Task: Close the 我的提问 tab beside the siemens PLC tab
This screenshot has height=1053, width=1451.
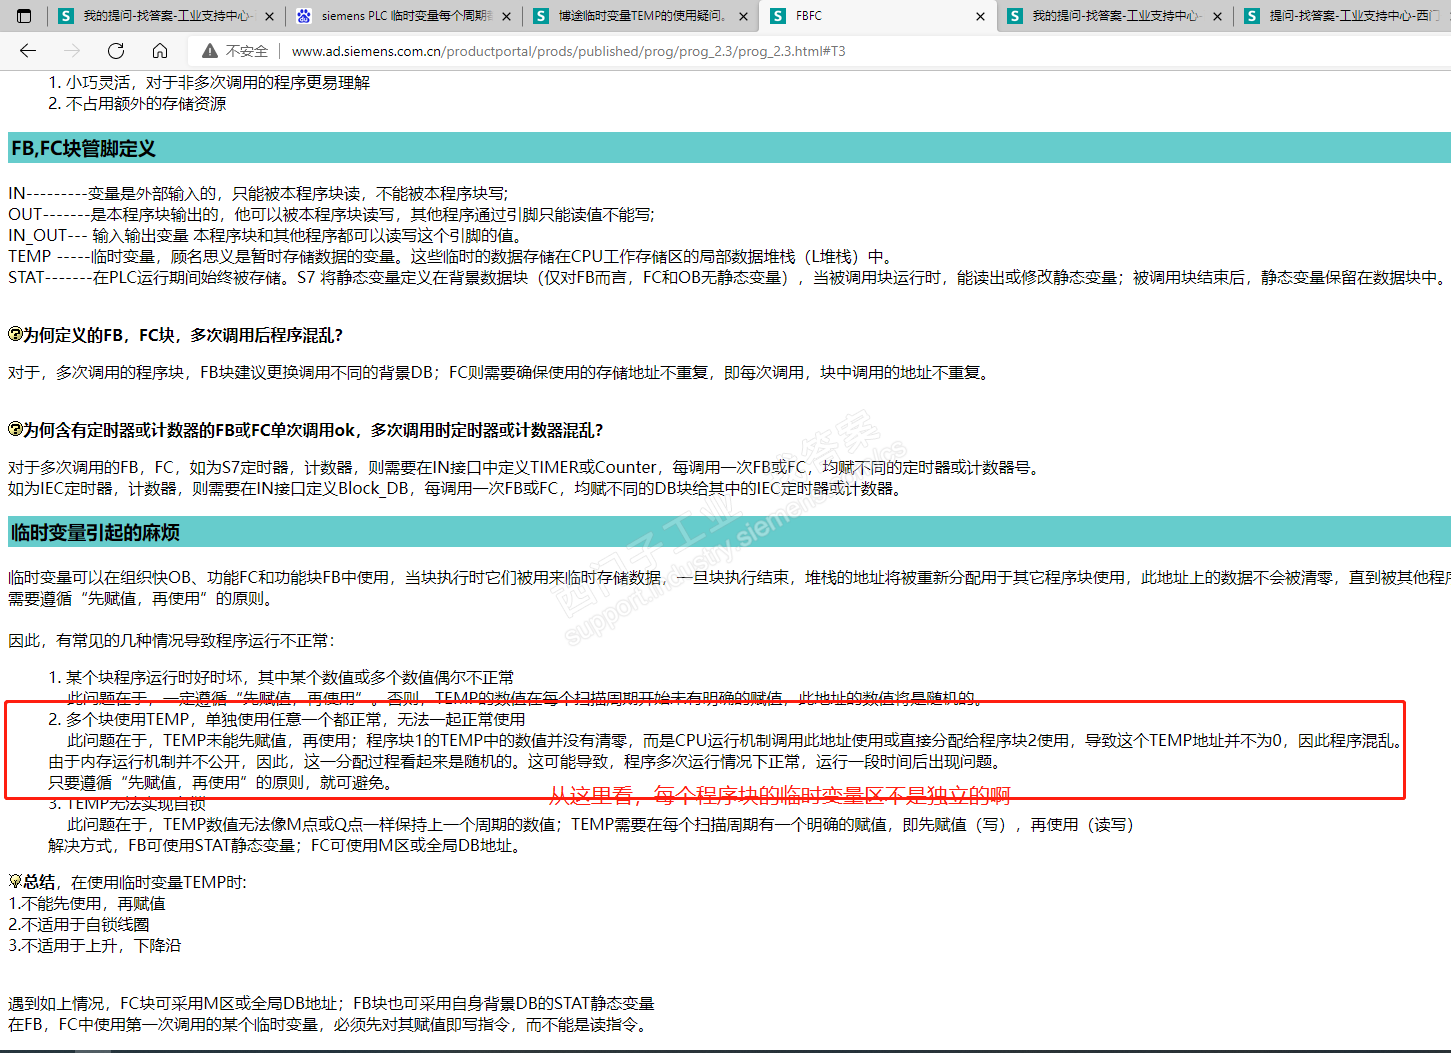Action: click(269, 16)
